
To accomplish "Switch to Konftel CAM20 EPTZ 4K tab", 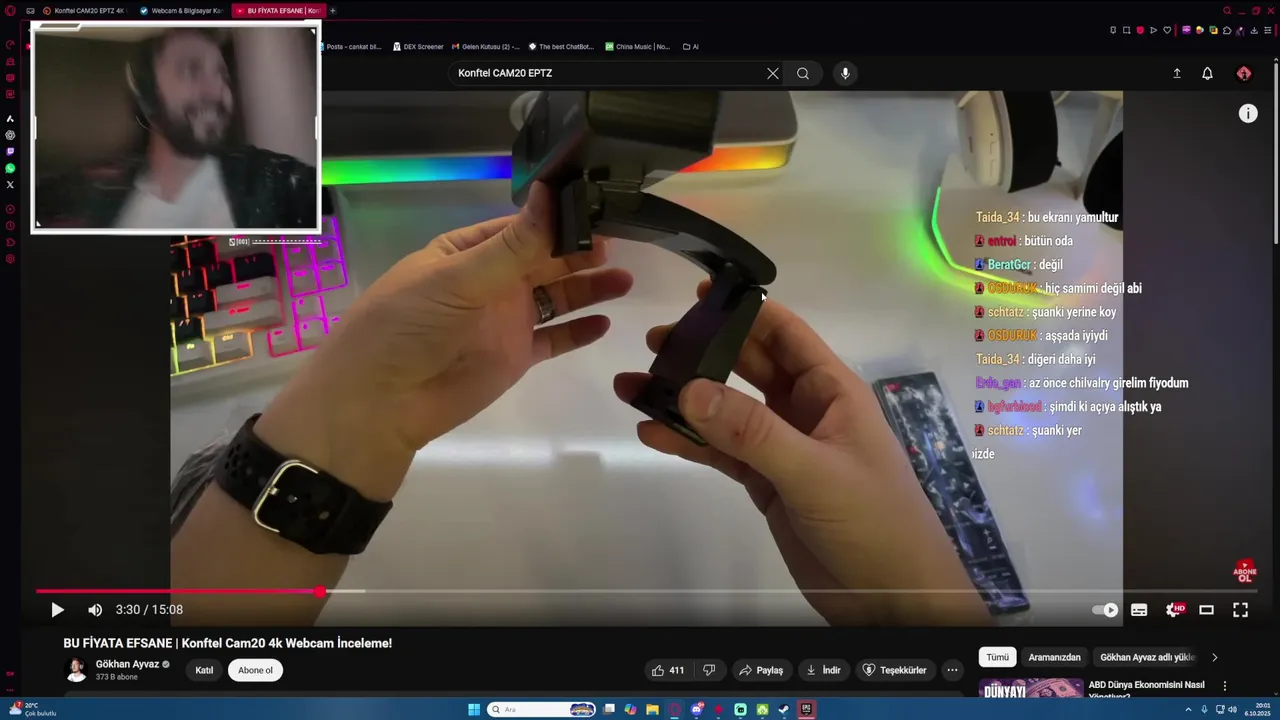I will [84, 10].
